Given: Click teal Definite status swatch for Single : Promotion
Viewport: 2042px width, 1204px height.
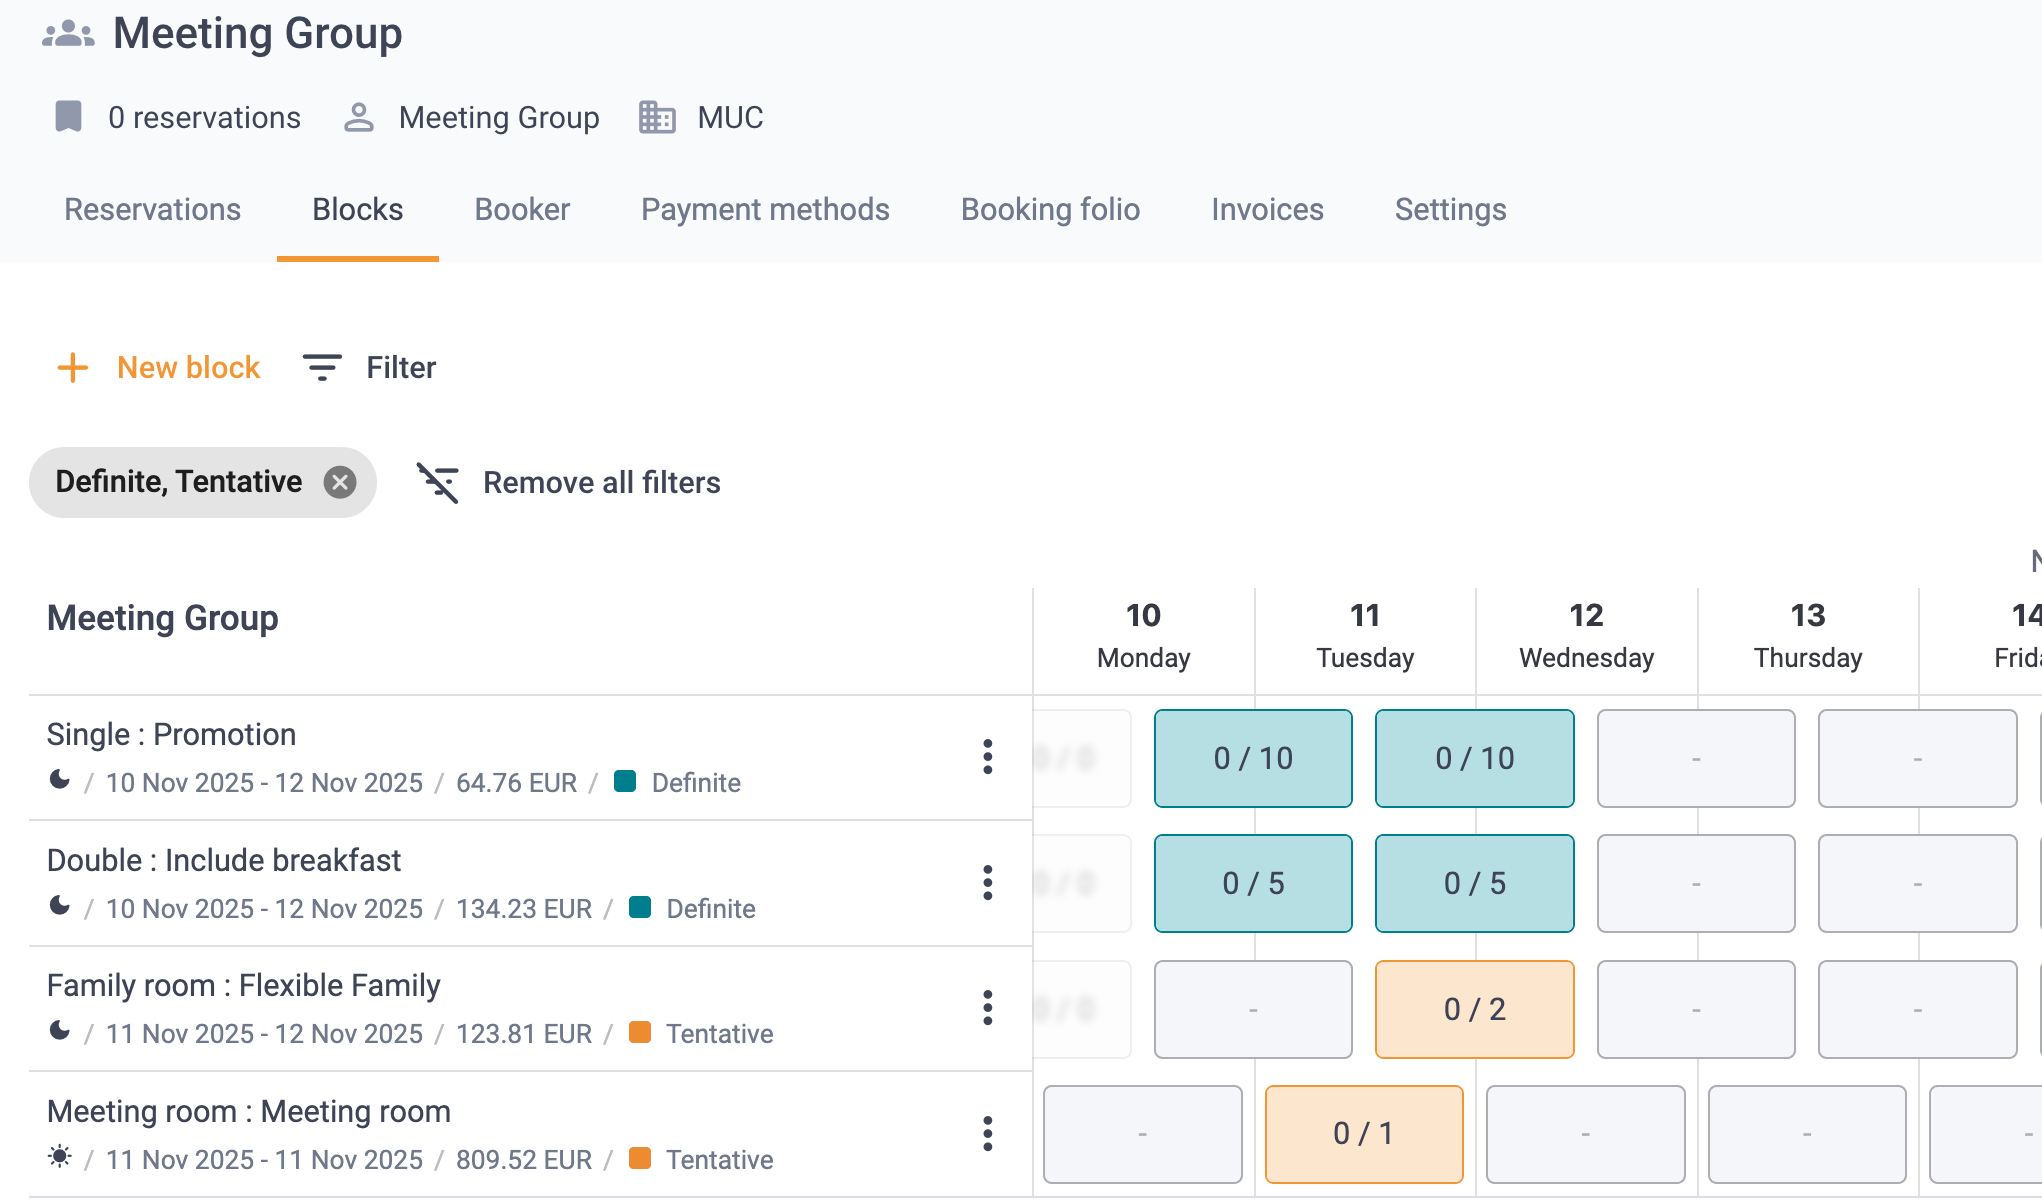Looking at the screenshot, I should click(x=625, y=781).
